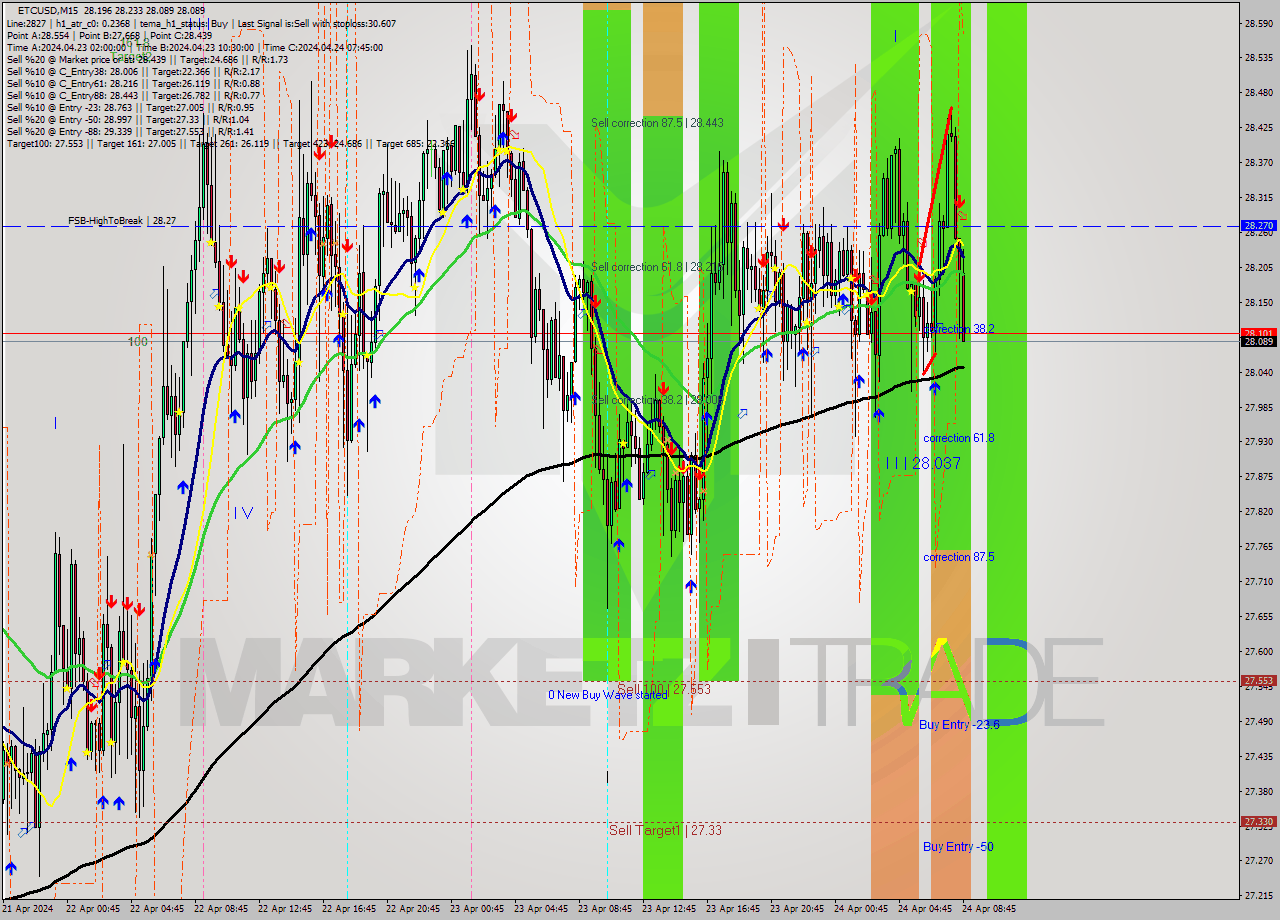Click the 27.600 price axis value
The width and height of the screenshot is (1280, 920).
(1258, 651)
